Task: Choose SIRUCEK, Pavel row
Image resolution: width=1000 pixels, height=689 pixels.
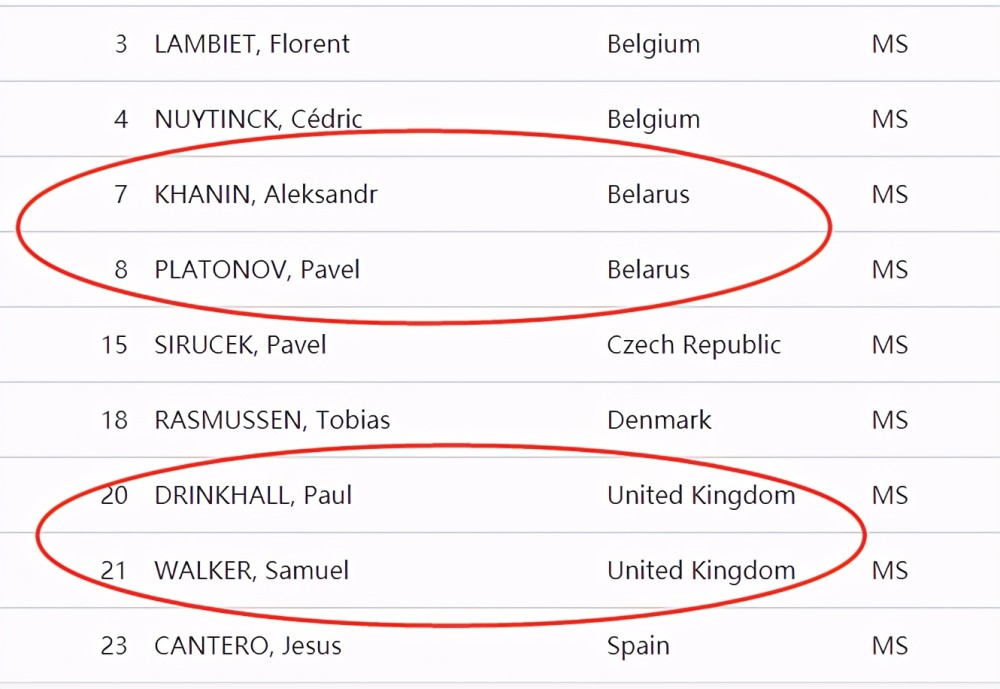Action: click(x=500, y=345)
